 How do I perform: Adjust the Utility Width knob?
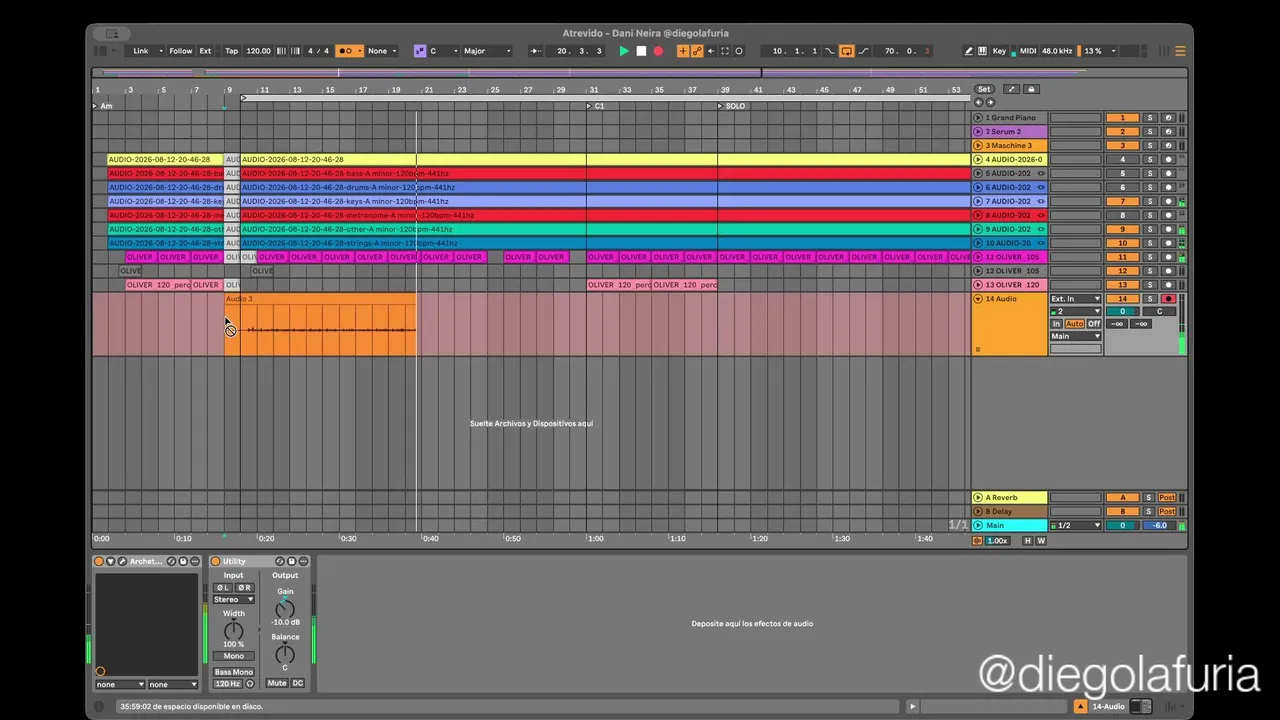click(234, 631)
